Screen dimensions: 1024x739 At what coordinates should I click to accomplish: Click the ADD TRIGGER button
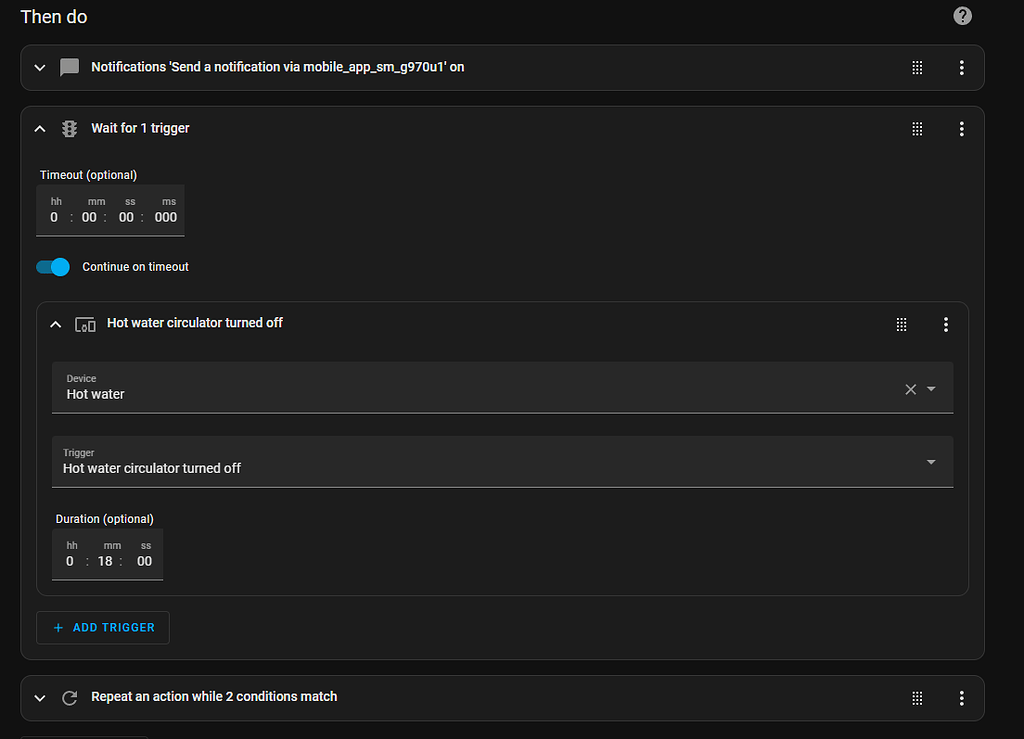point(102,627)
